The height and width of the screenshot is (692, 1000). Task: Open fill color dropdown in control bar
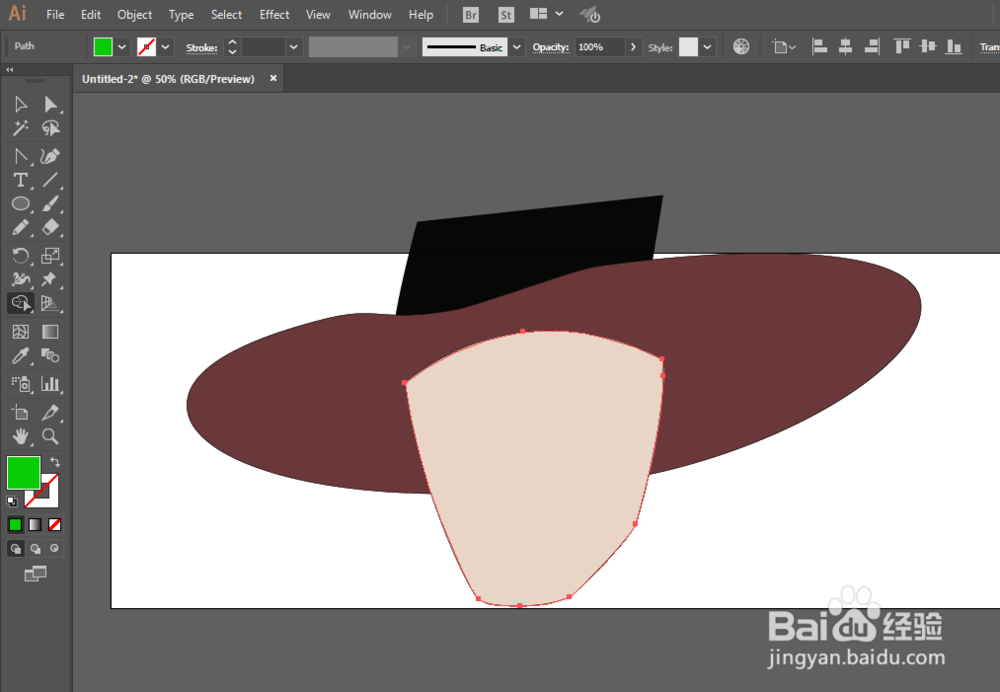coord(122,47)
